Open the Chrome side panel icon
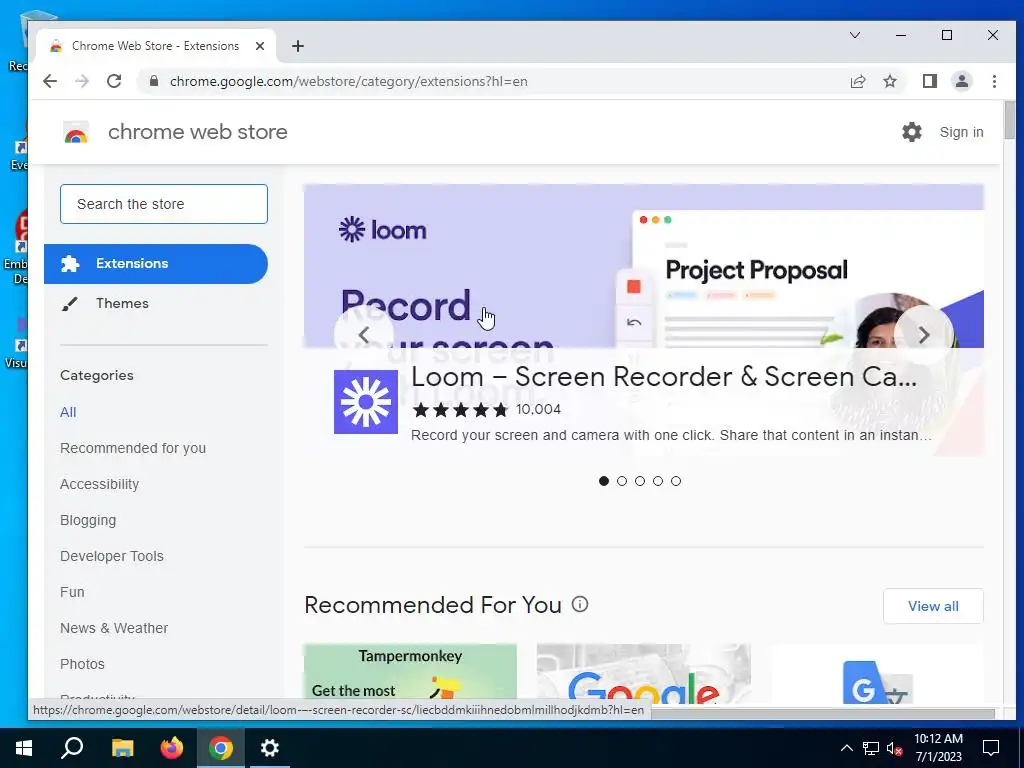This screenshot has height=768, width=1024. tap(930, 81)
